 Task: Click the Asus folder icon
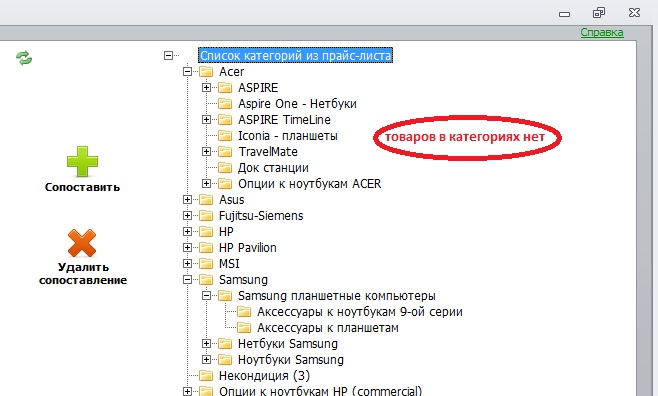point(206,200)
